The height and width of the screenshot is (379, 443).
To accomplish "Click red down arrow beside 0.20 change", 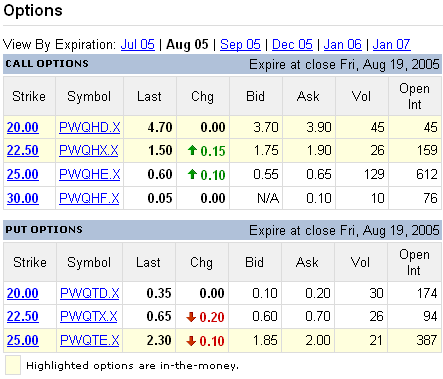I will click(191, 317).
